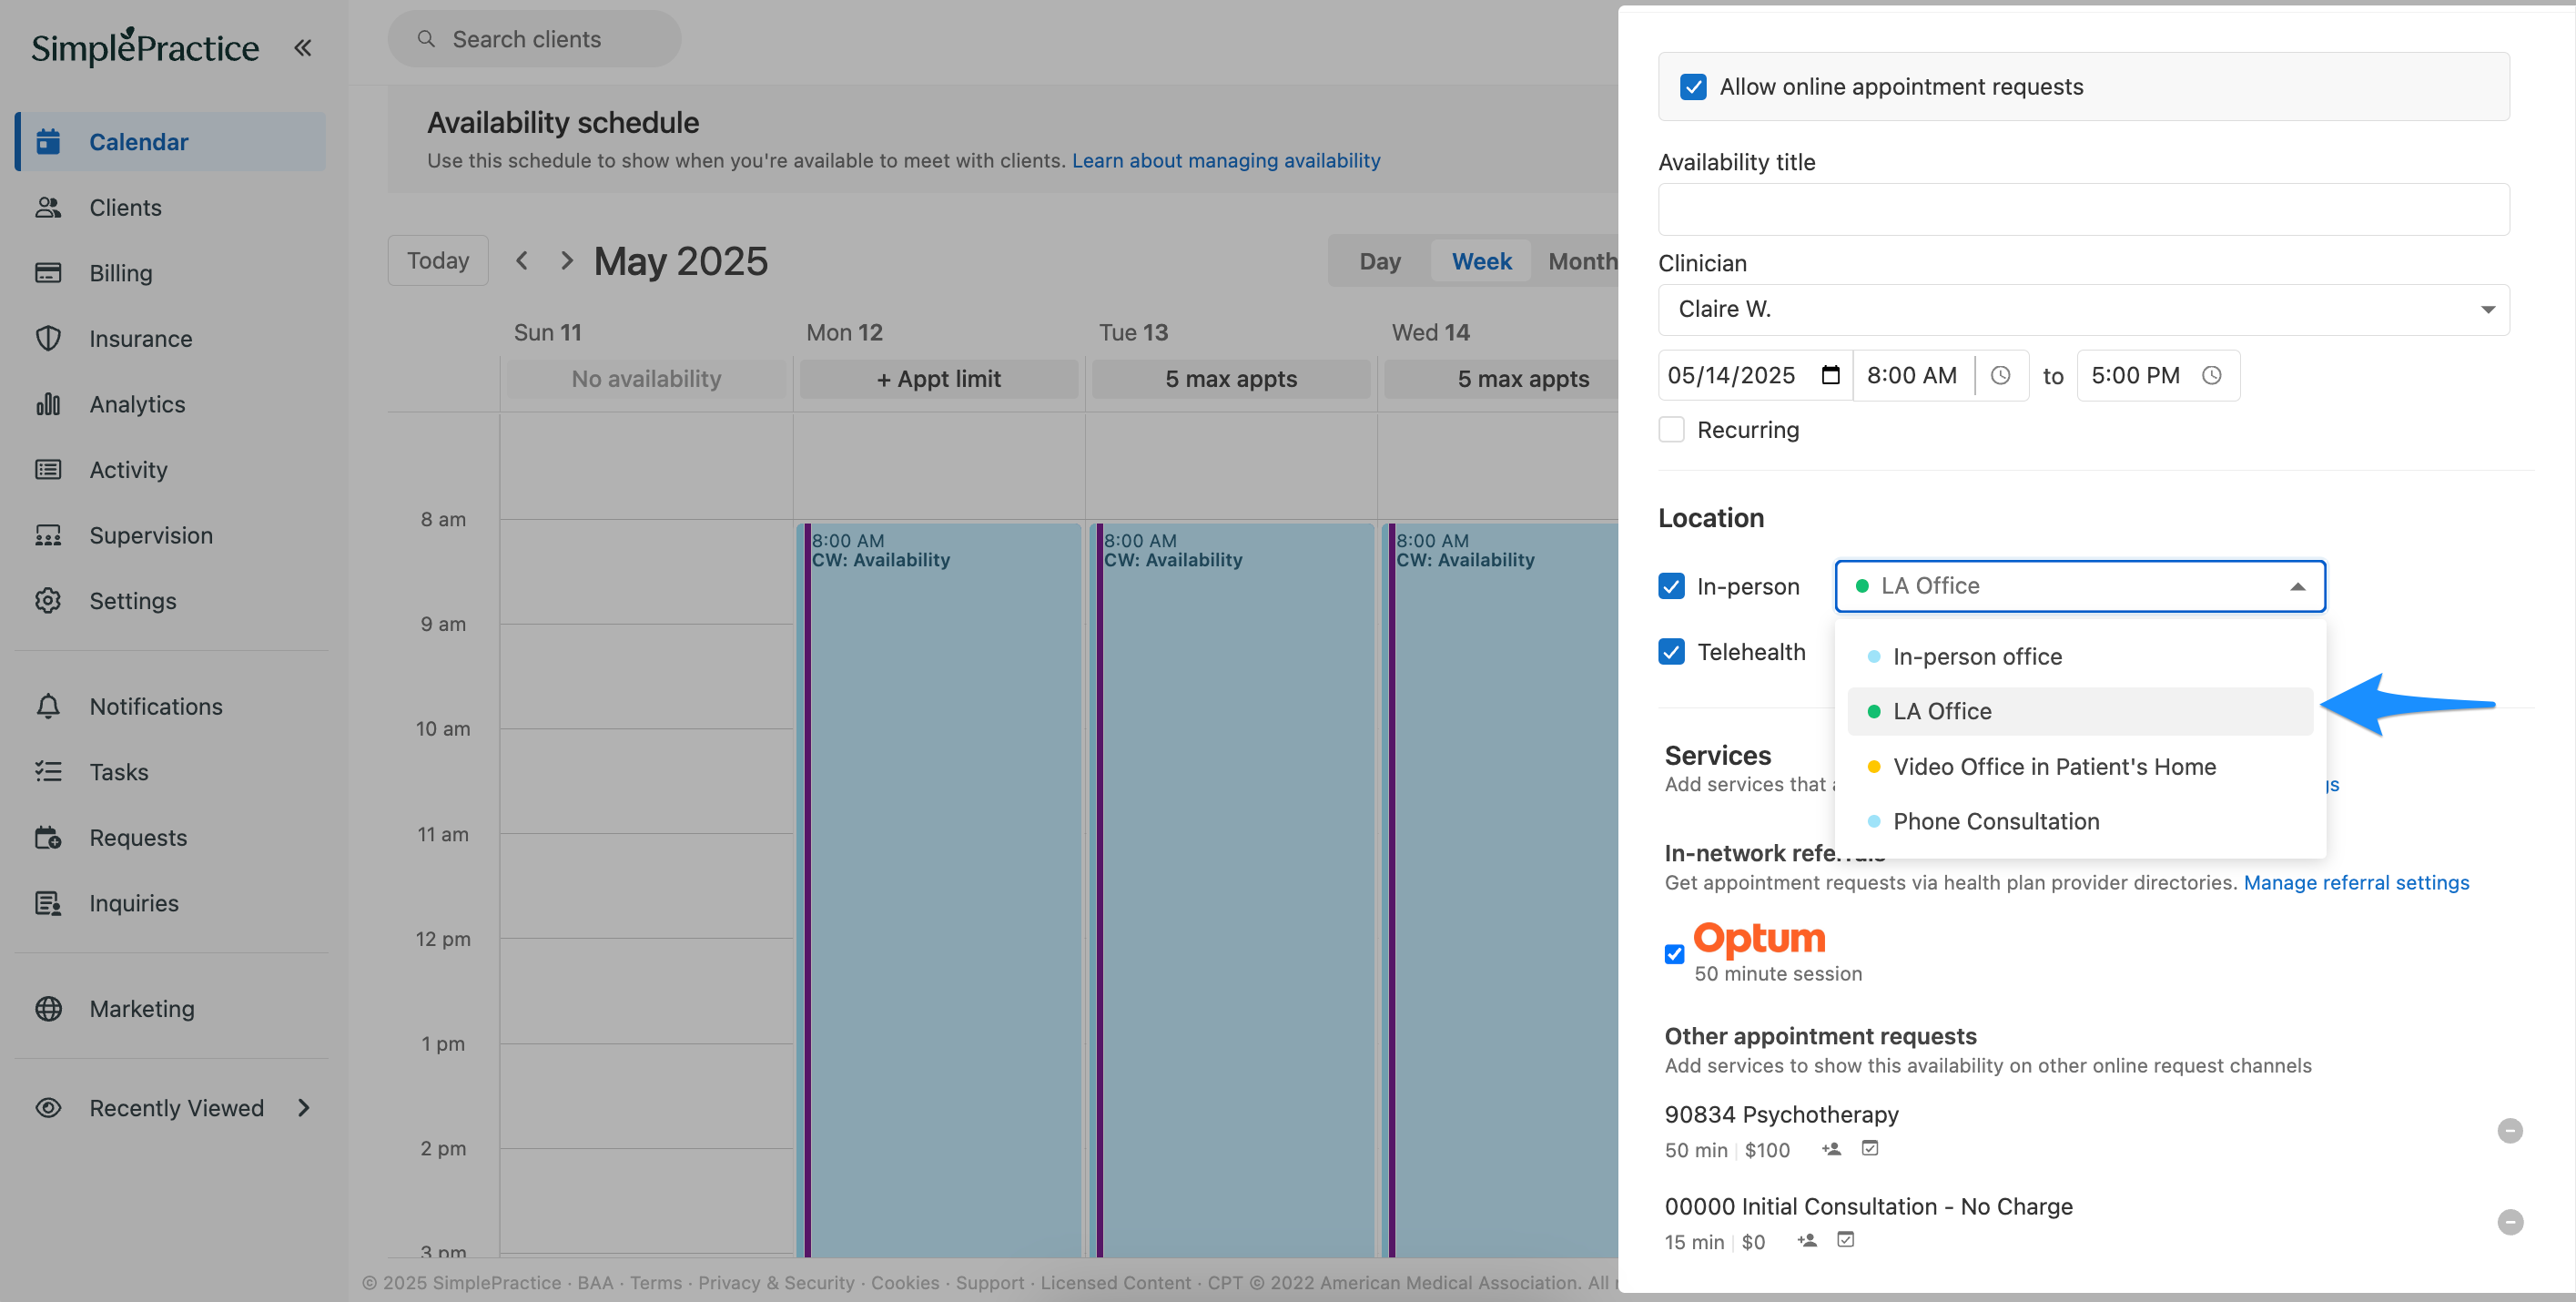Click the Activity list icon

tap(48, 469)
